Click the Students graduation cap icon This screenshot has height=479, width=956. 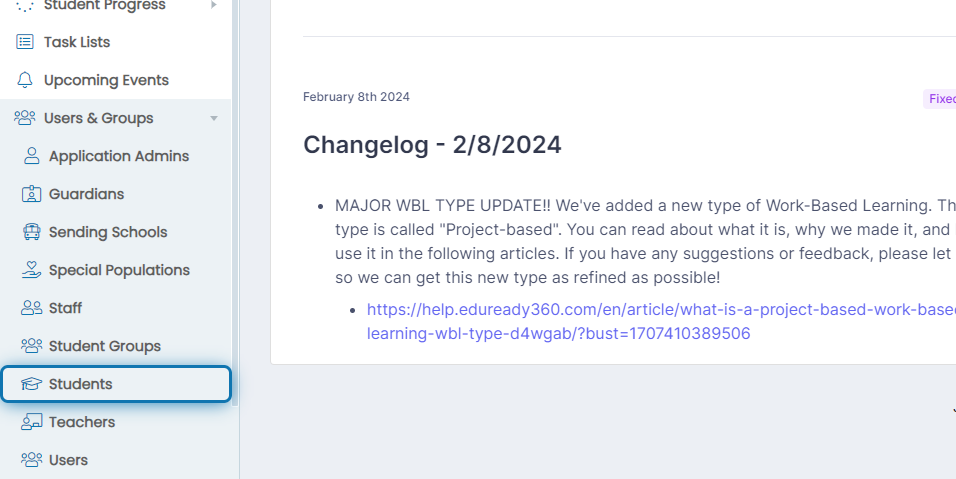(32, 384)
